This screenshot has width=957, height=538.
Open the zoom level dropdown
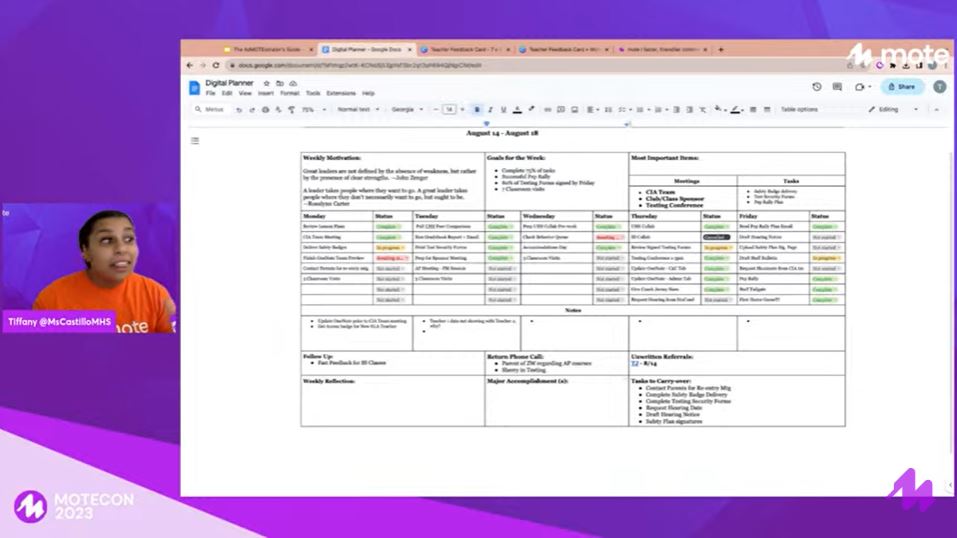314,110
